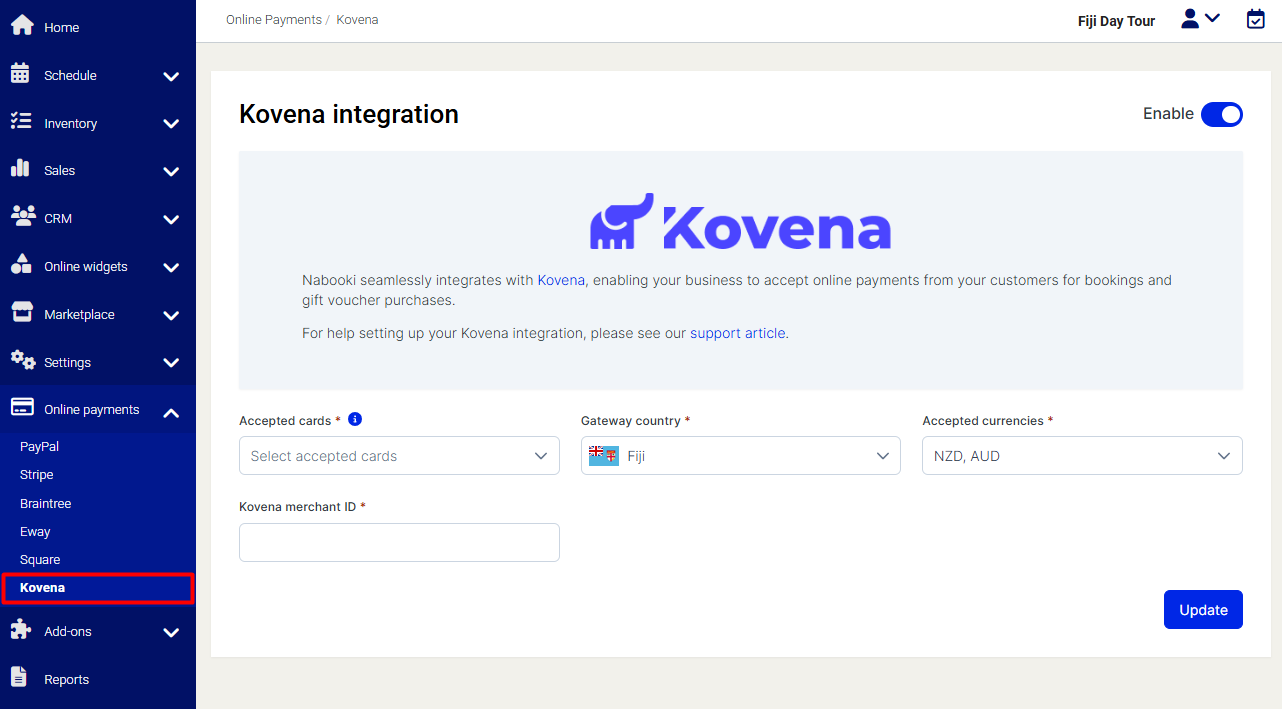Open the Accepted cards dropdown
This screenshot has width=1282, height=709.
399,455
